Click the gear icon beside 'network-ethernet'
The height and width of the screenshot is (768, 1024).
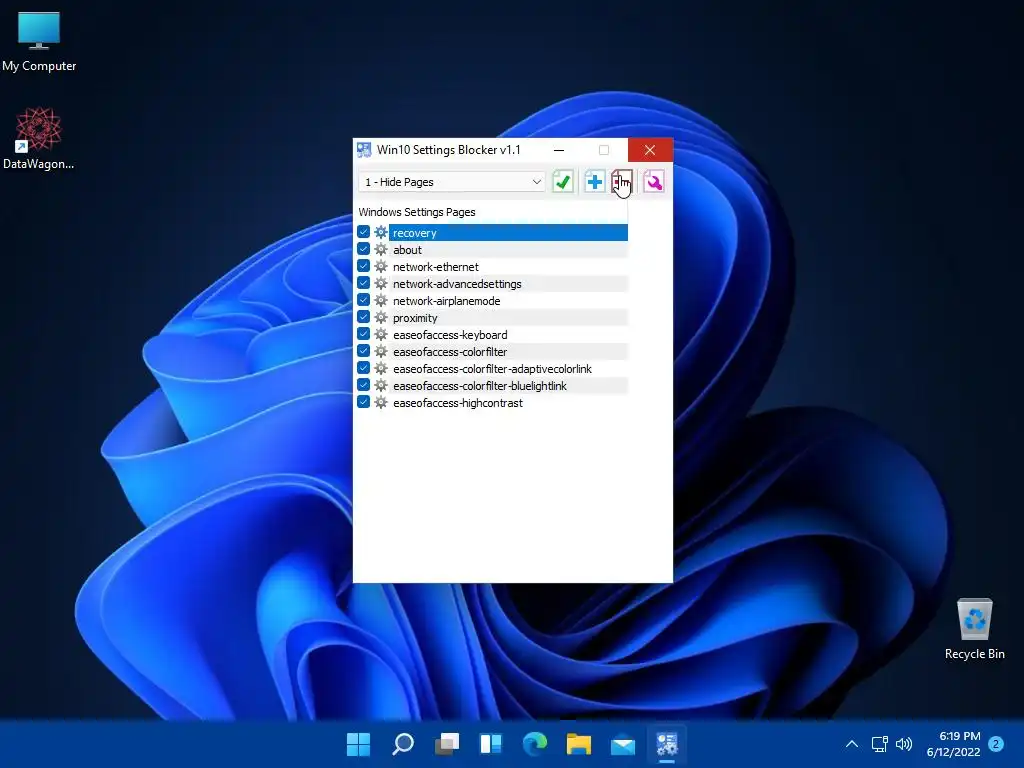pyautogui.click(x=381, y=266)
